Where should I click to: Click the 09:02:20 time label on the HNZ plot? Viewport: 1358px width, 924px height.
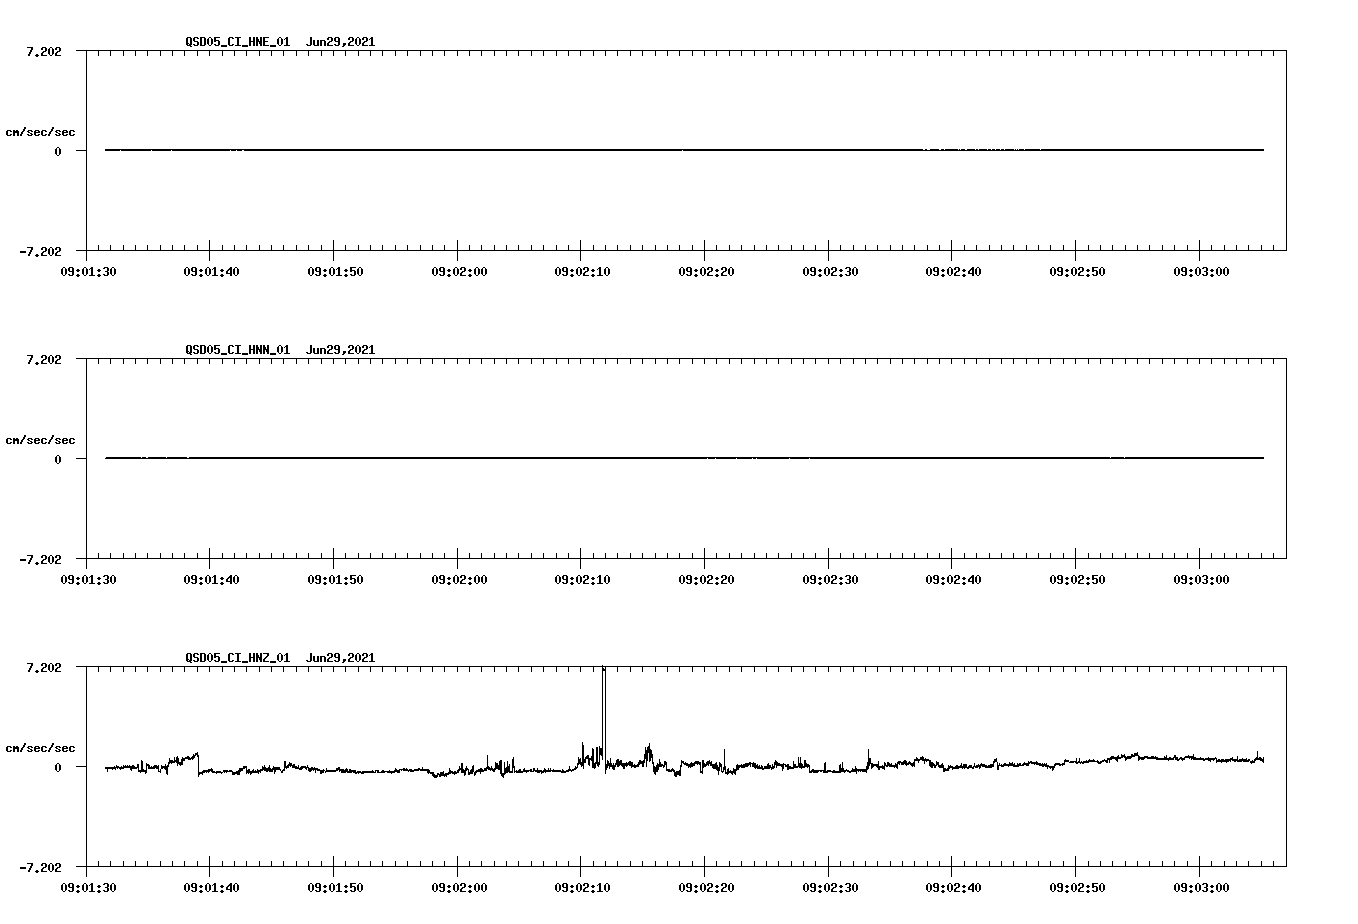pyautogui.click(x=705, y=888)
